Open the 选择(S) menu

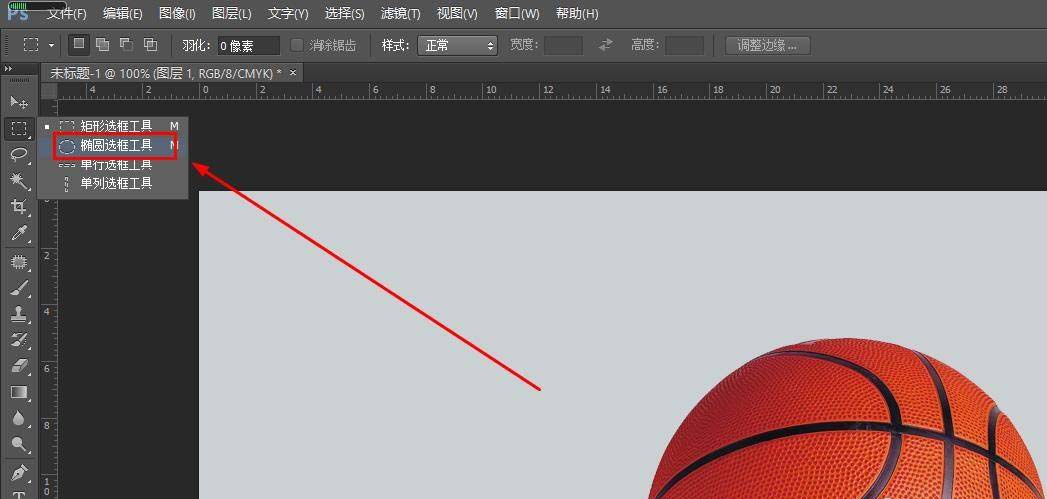[345, 13]
